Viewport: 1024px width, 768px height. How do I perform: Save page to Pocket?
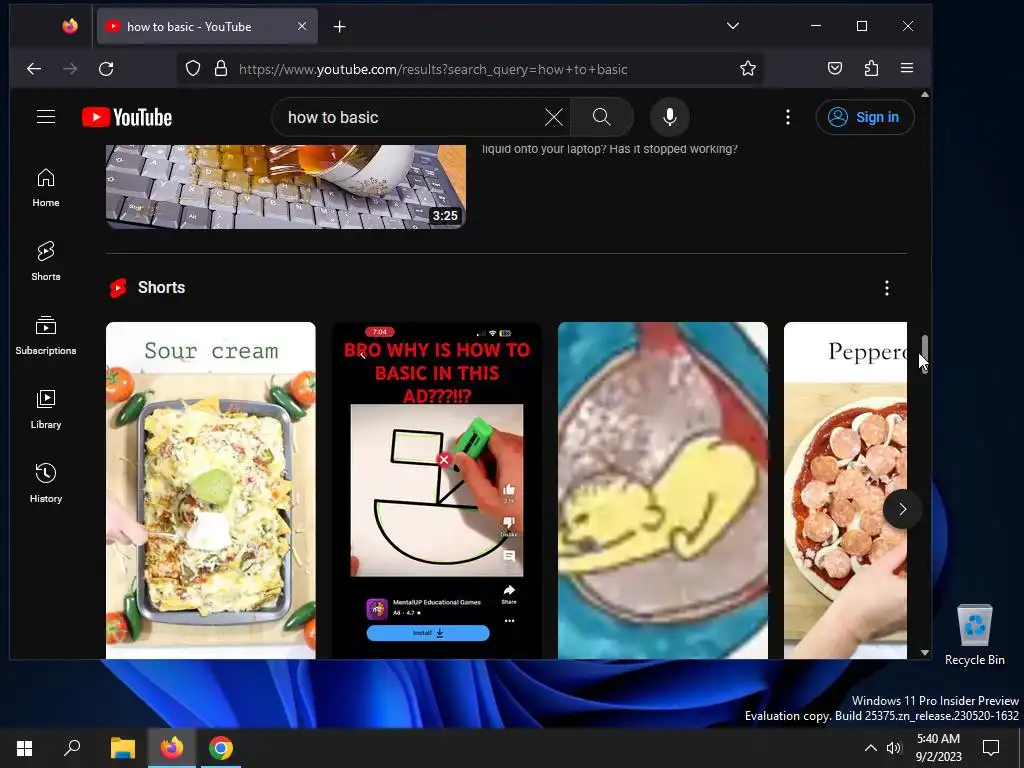point(835,69)
